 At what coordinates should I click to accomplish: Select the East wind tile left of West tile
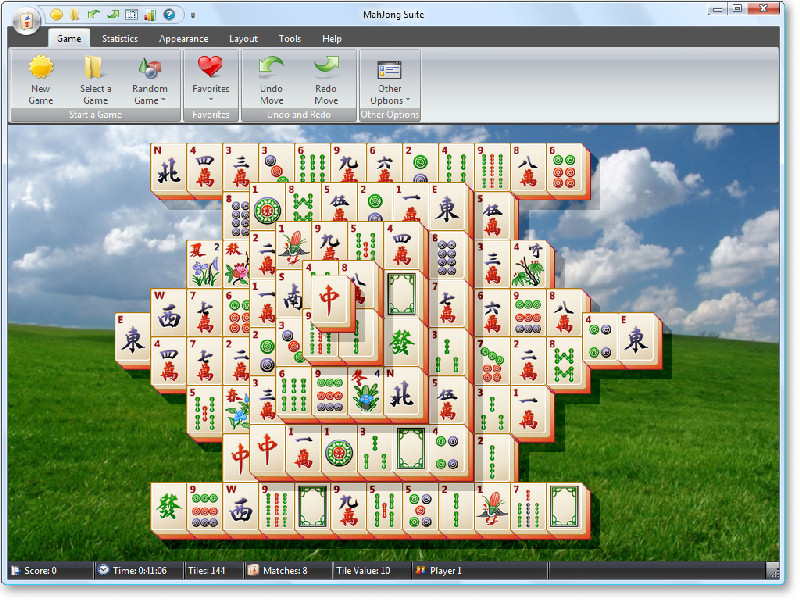(x=133, y=338)
